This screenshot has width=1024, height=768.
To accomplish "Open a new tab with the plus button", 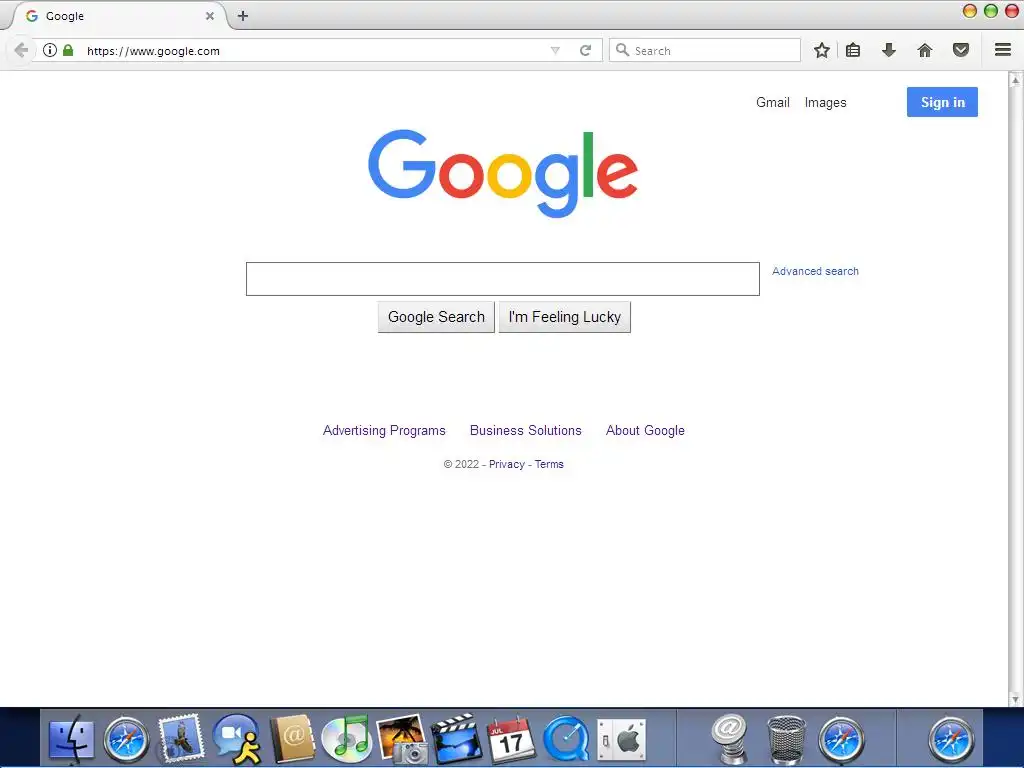I will (x=243, y=16).
